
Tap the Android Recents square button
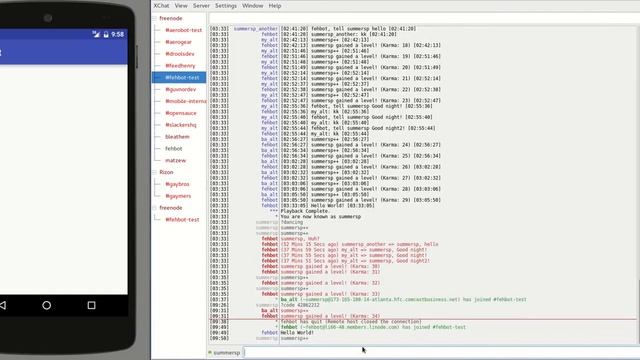coord(91,305)
